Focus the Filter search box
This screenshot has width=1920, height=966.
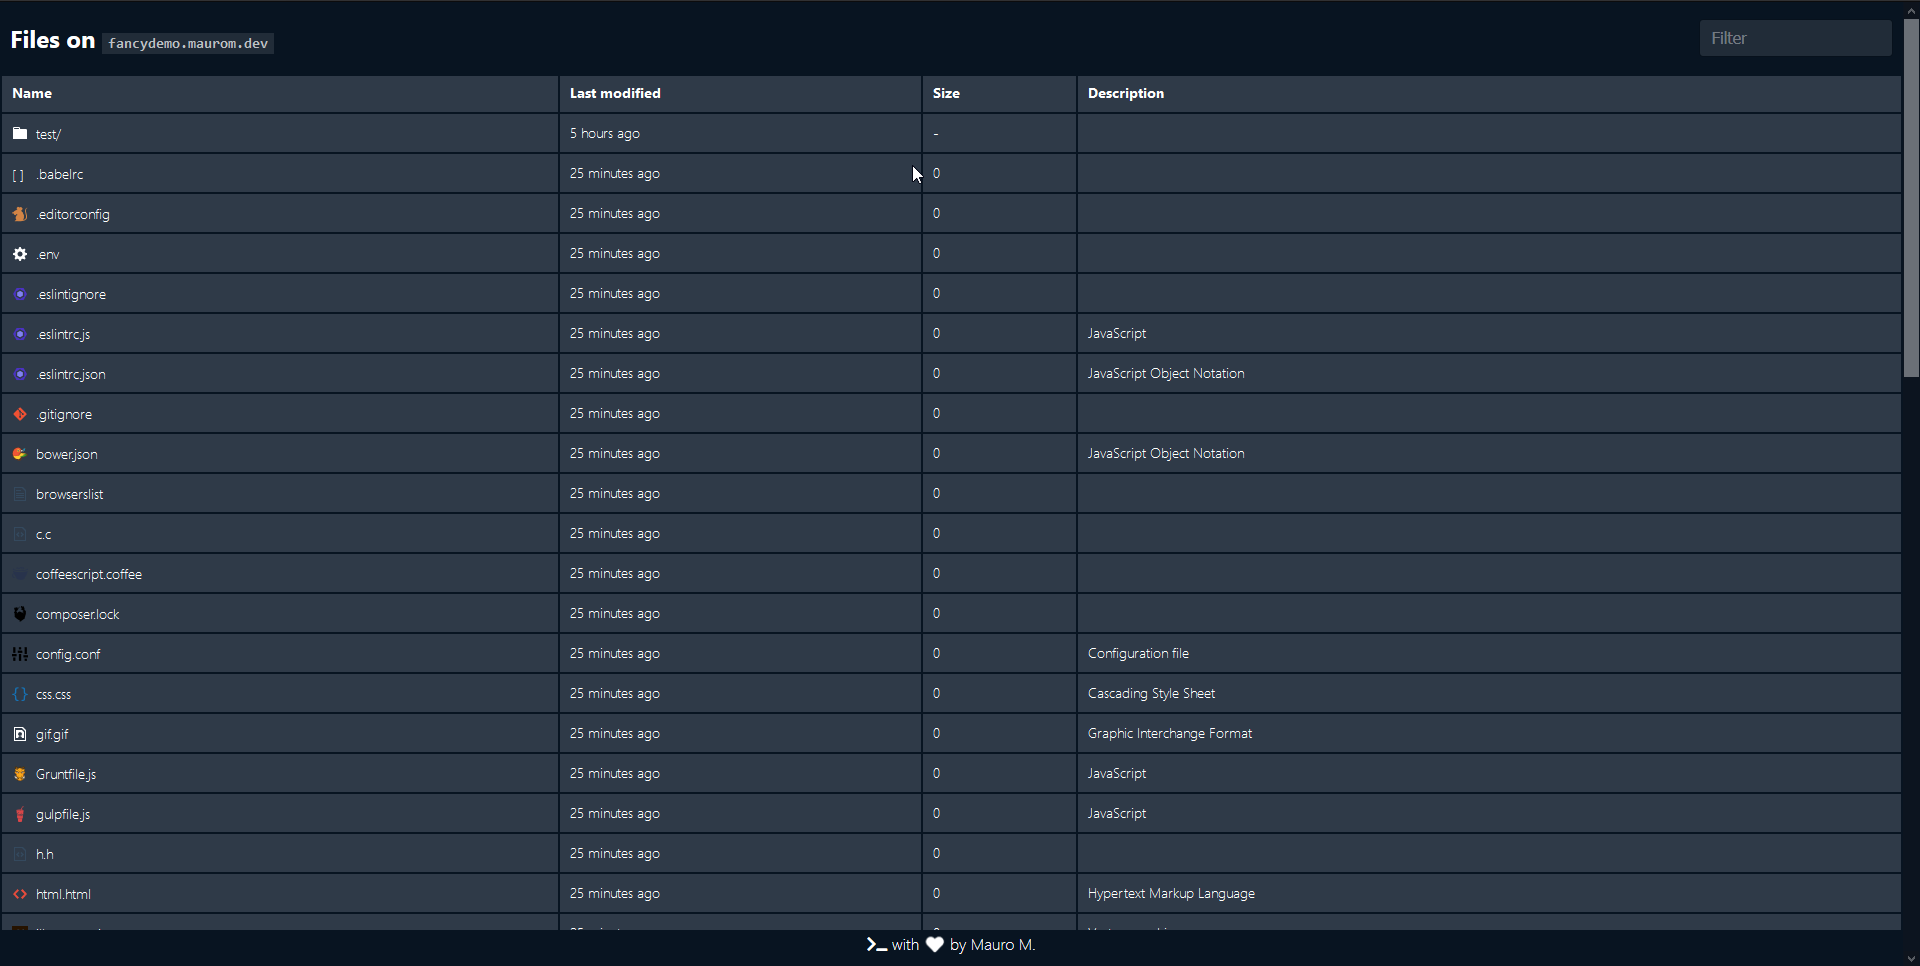(1795, 38)
